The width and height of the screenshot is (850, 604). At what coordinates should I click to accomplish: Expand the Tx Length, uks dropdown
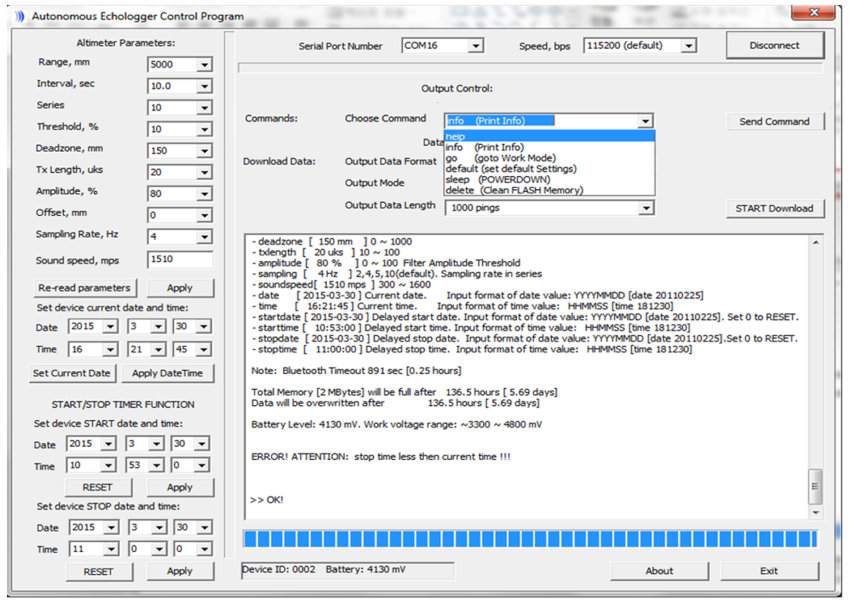coord(204,172)
